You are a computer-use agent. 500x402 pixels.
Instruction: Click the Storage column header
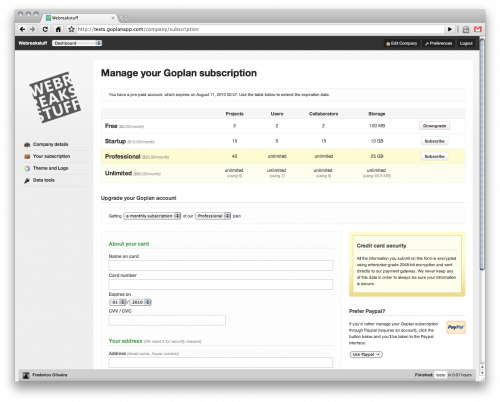(x=377, y=114)
